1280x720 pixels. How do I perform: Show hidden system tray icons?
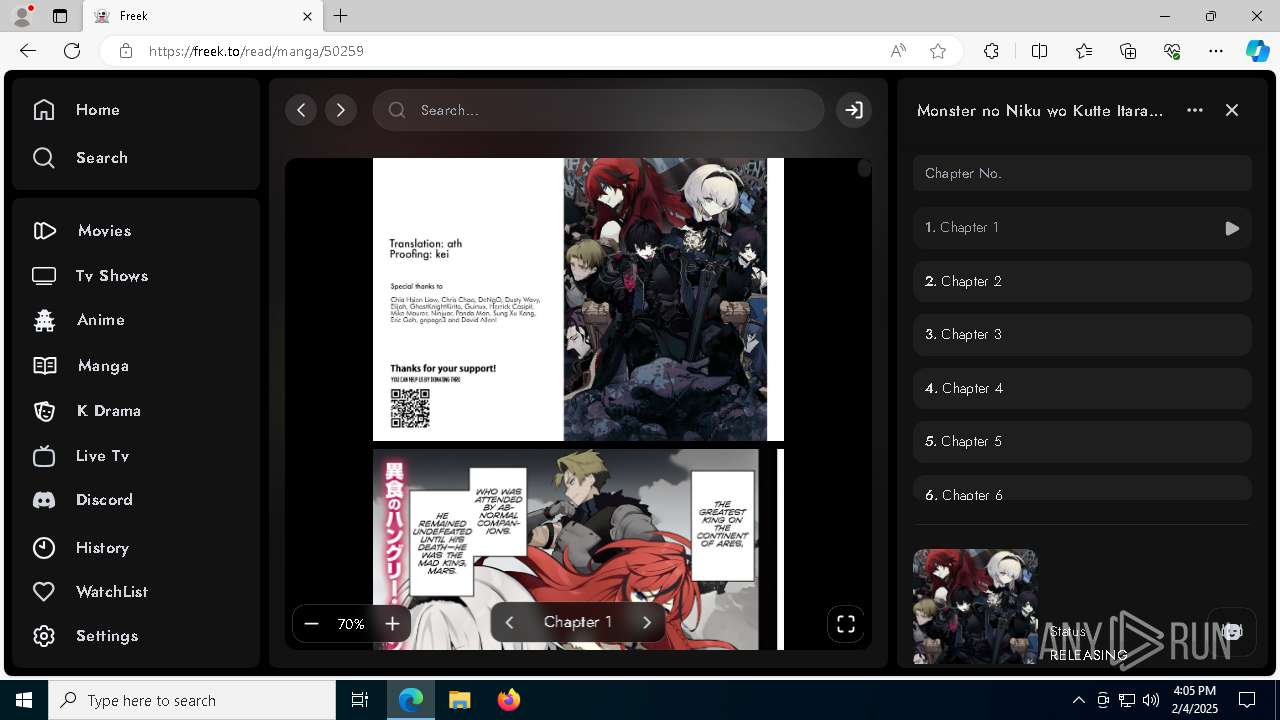1078,700
